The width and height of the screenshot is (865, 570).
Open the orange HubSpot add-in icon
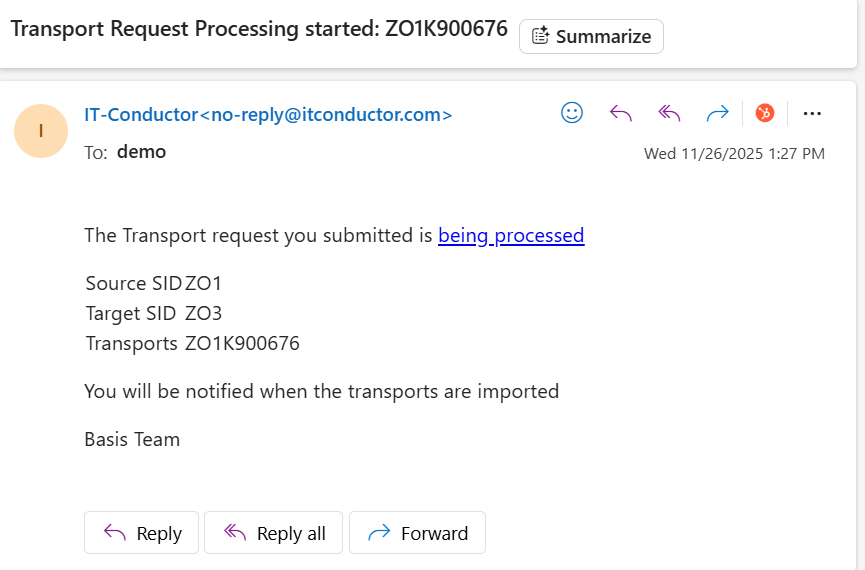[764, 113]
